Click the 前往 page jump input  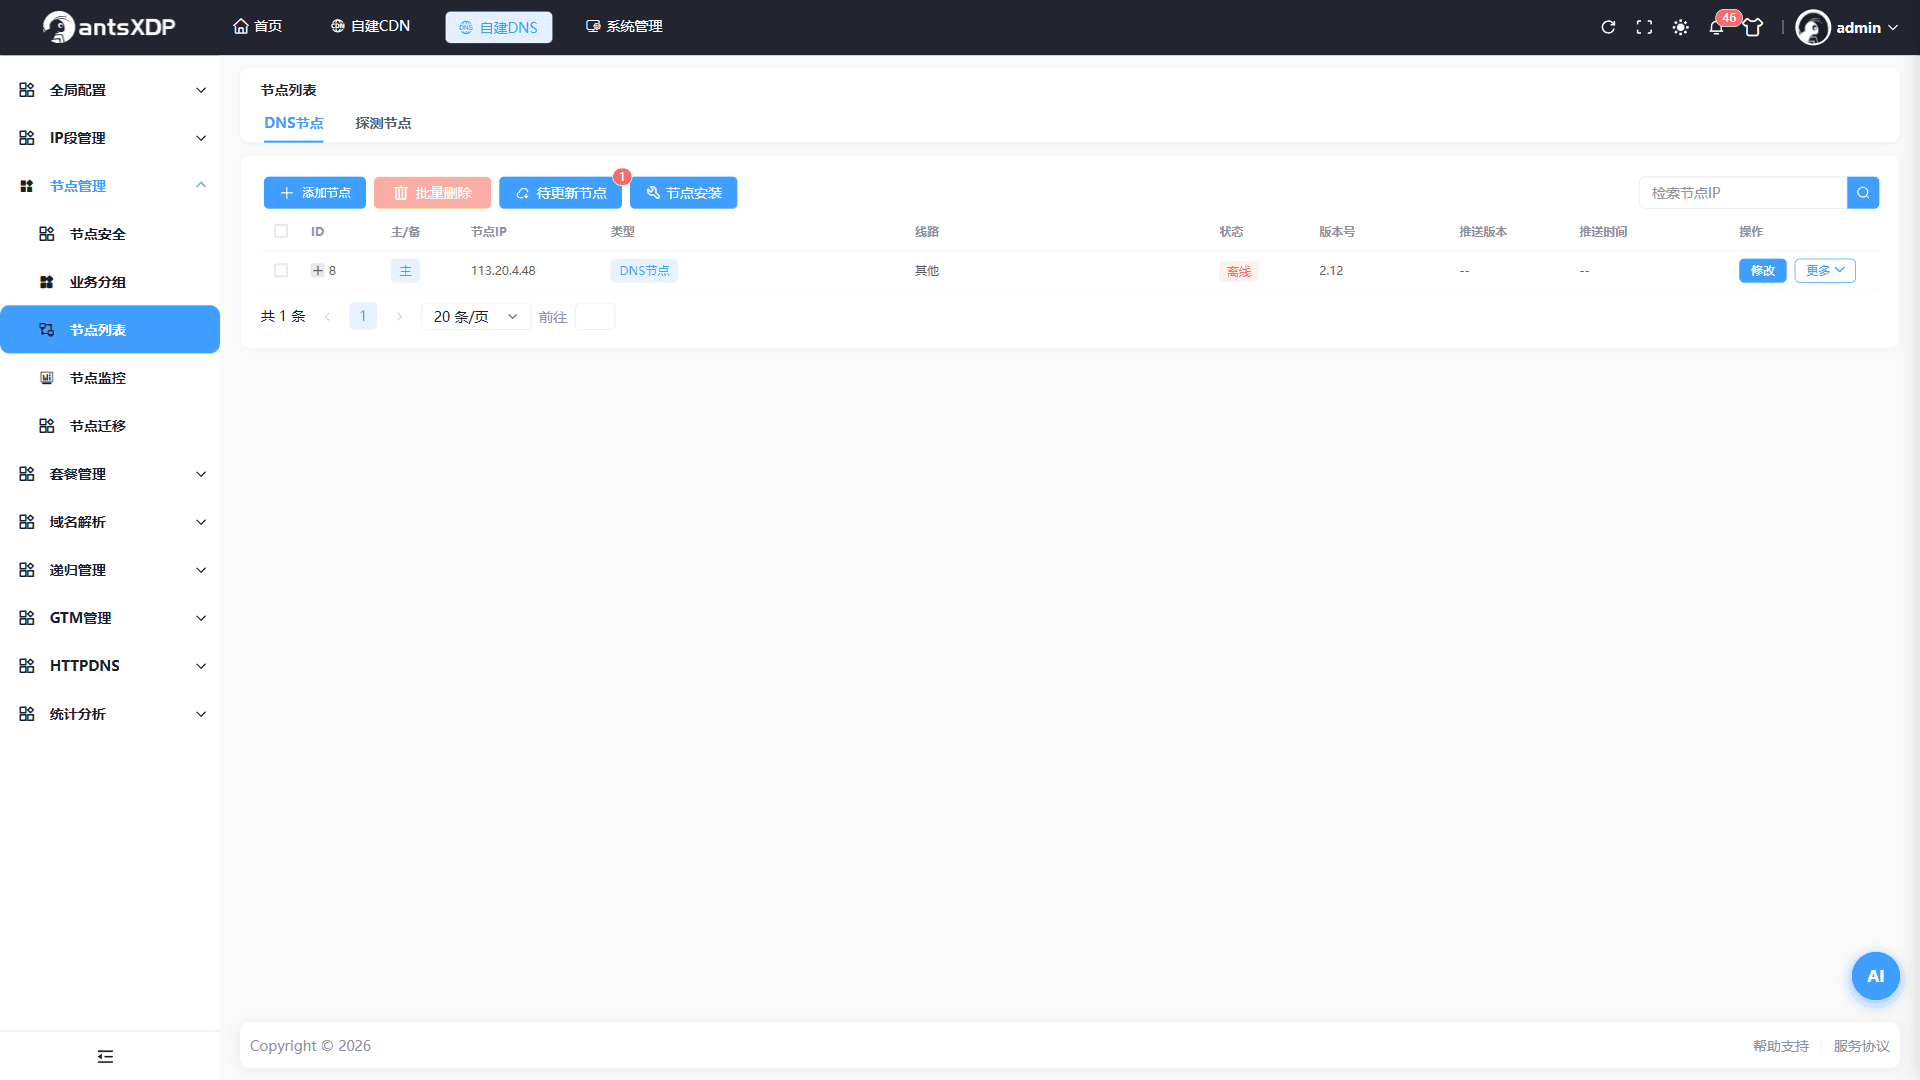tap(595, 317)
